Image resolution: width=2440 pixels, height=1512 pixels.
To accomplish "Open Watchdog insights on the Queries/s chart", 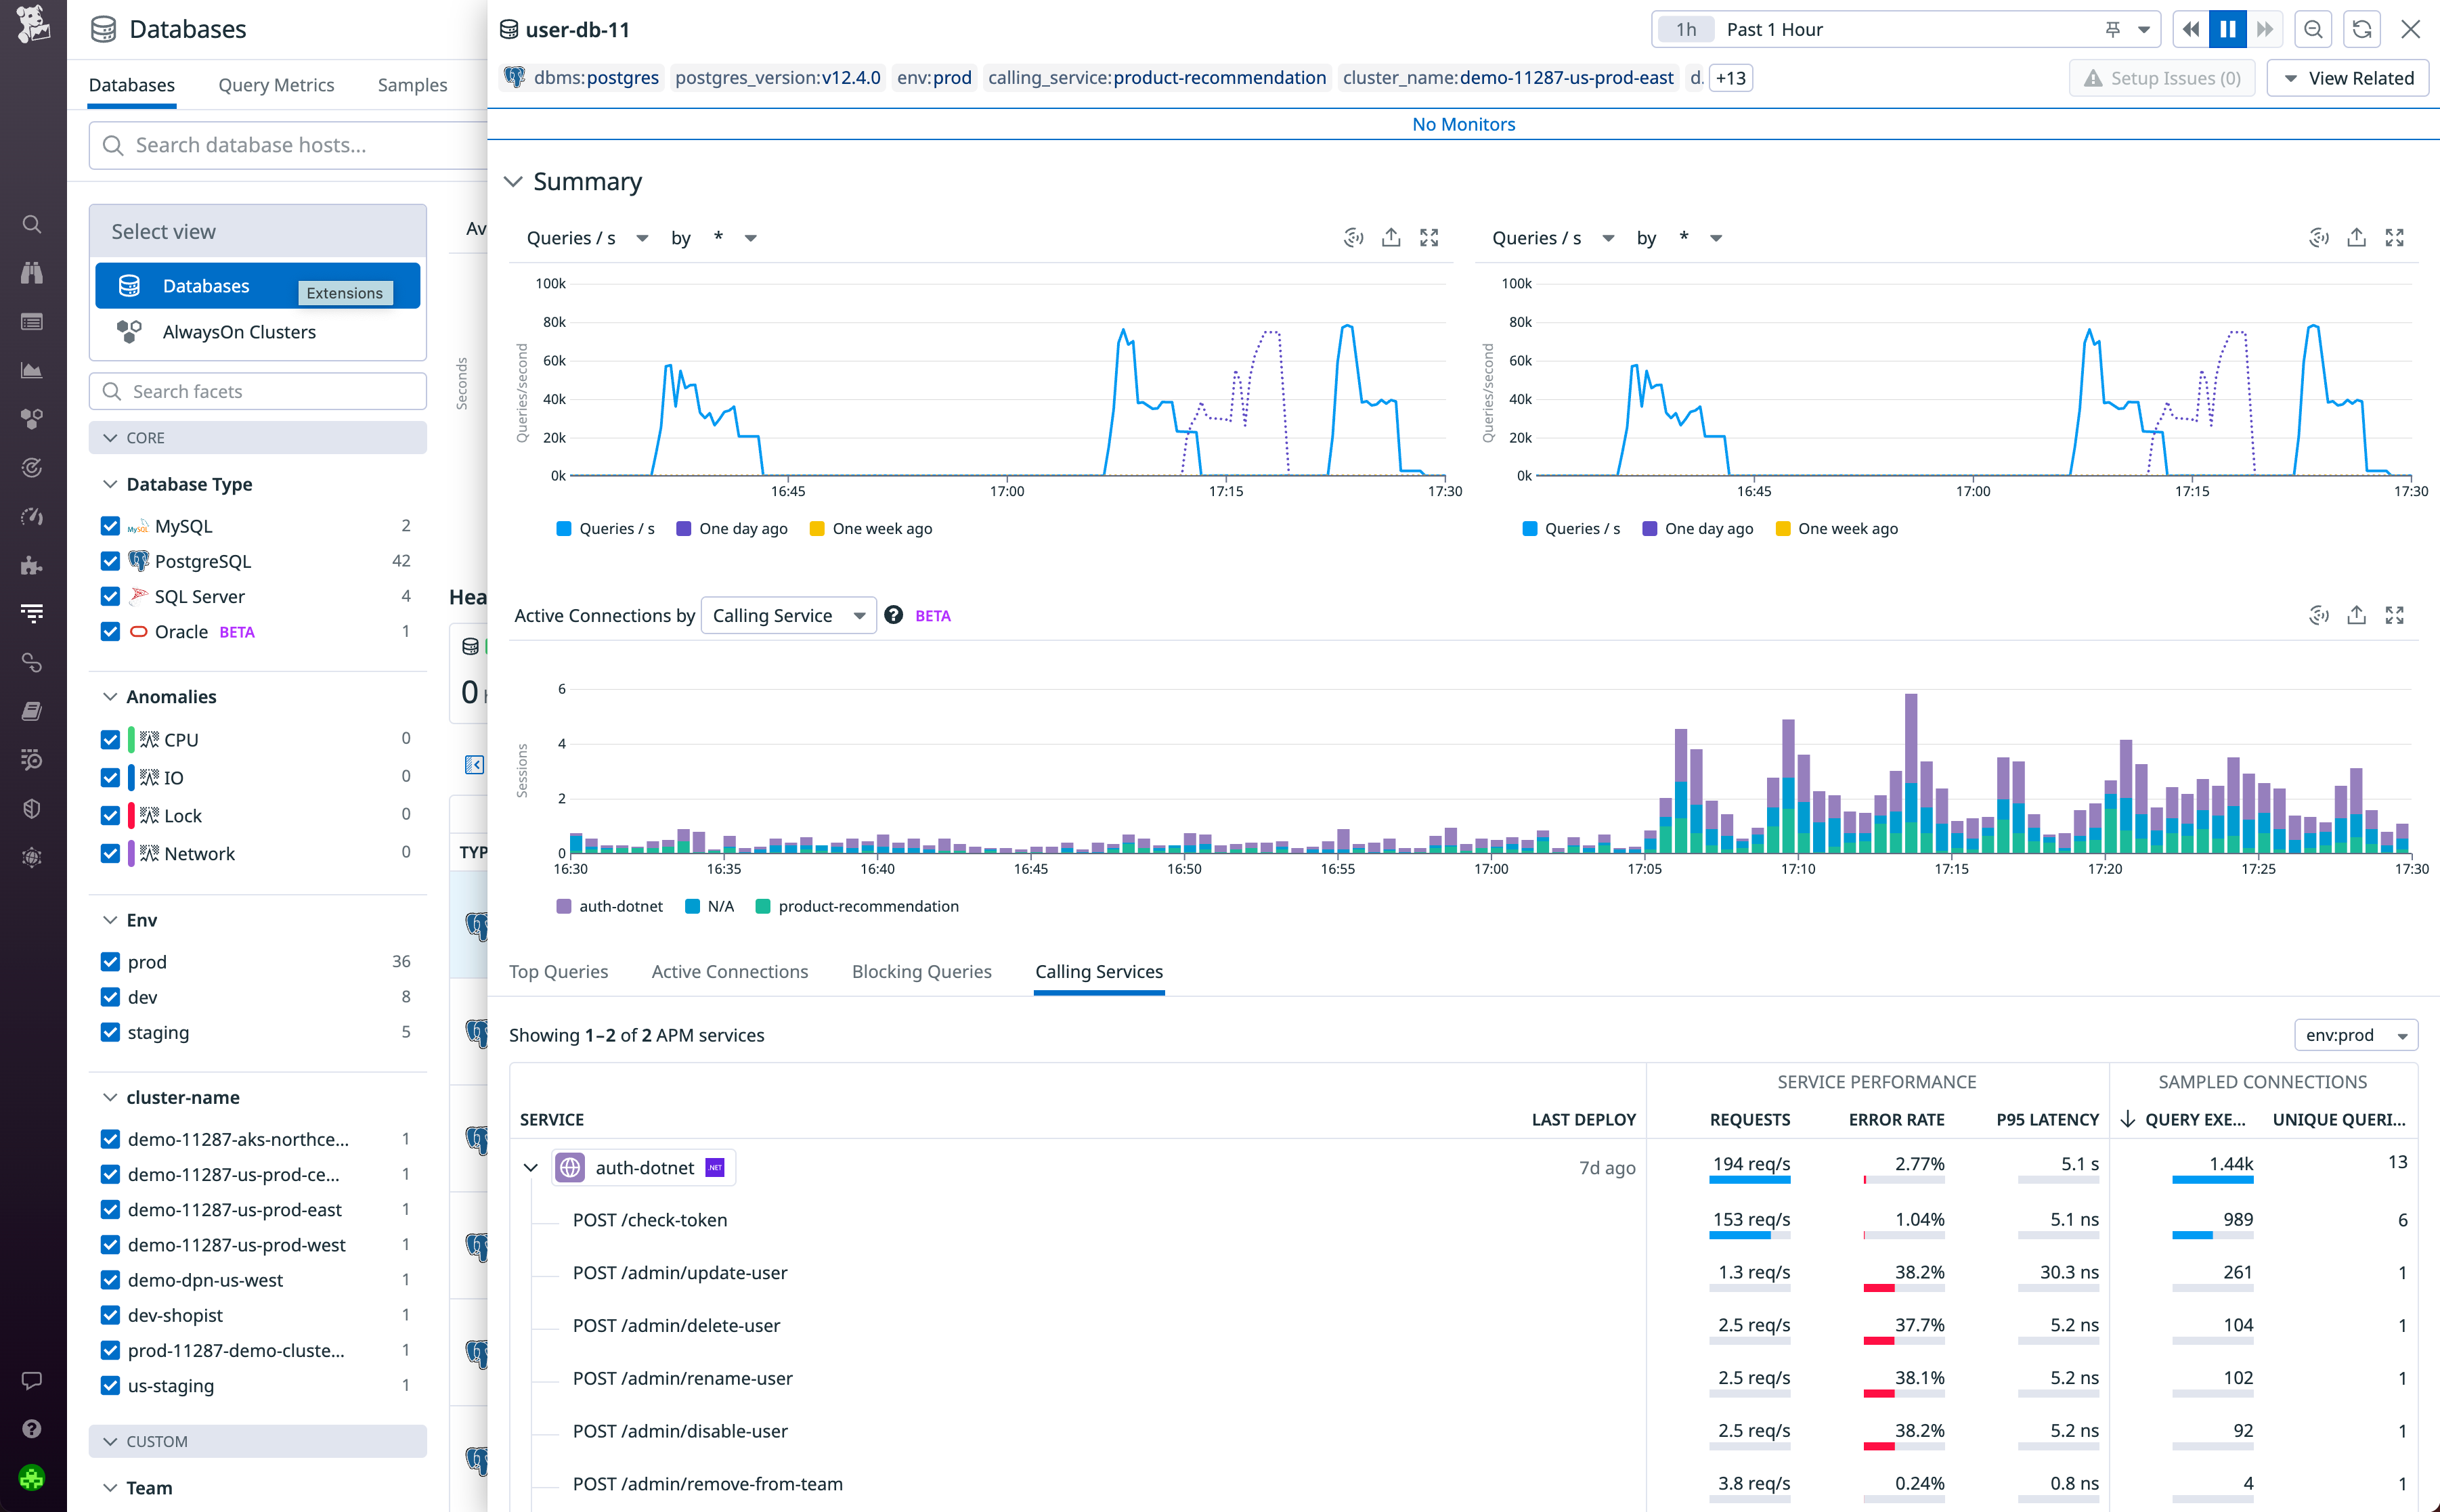I will (1353, 237).
